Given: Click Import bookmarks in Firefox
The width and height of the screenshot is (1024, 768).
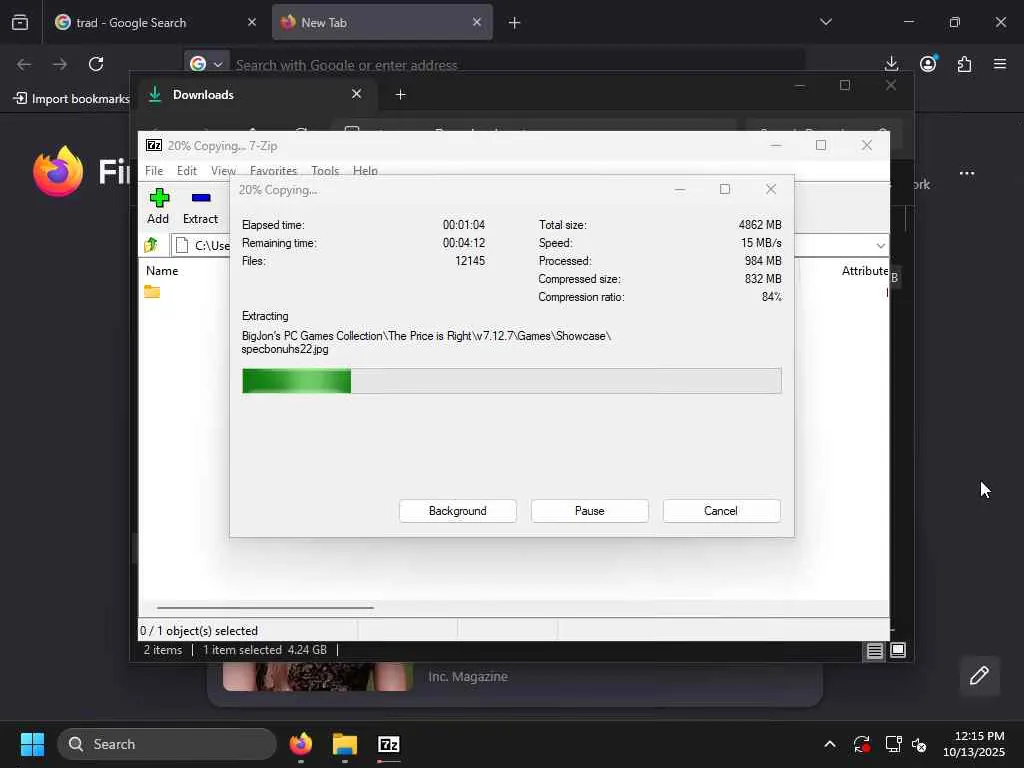Looking at the screenshot, I should 71,99.
